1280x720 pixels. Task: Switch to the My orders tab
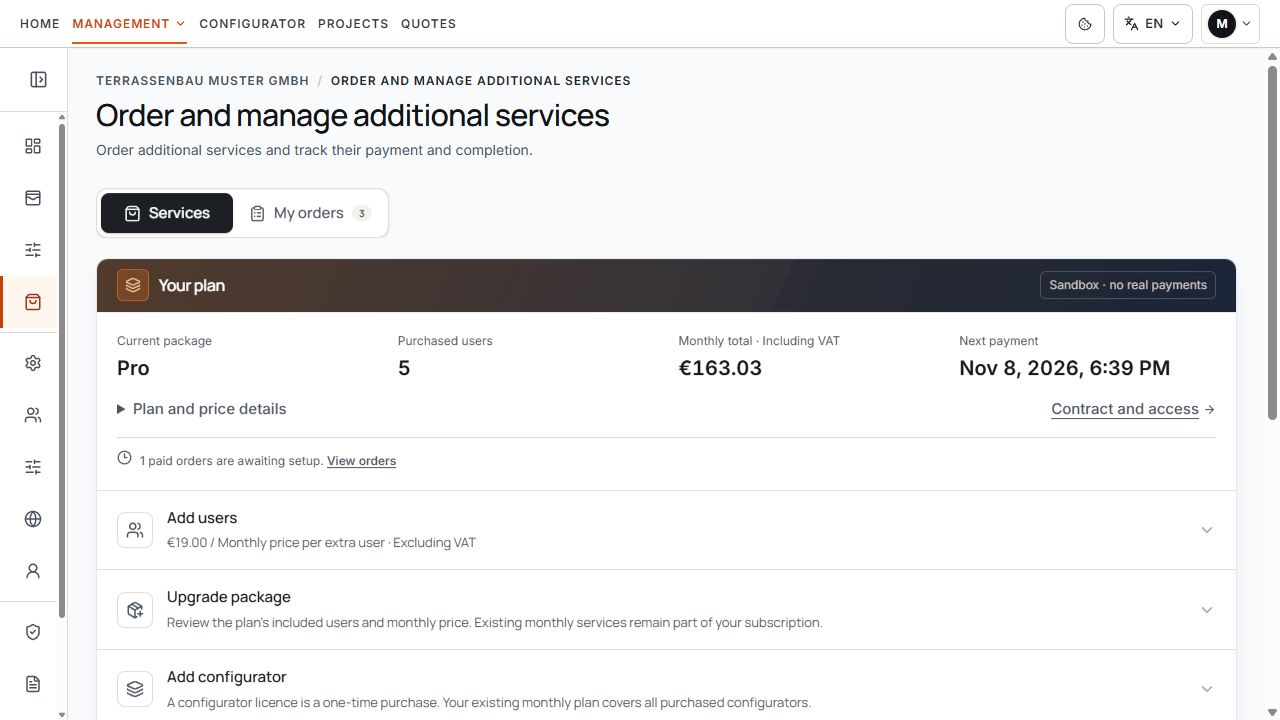click(x=310, y=213)
